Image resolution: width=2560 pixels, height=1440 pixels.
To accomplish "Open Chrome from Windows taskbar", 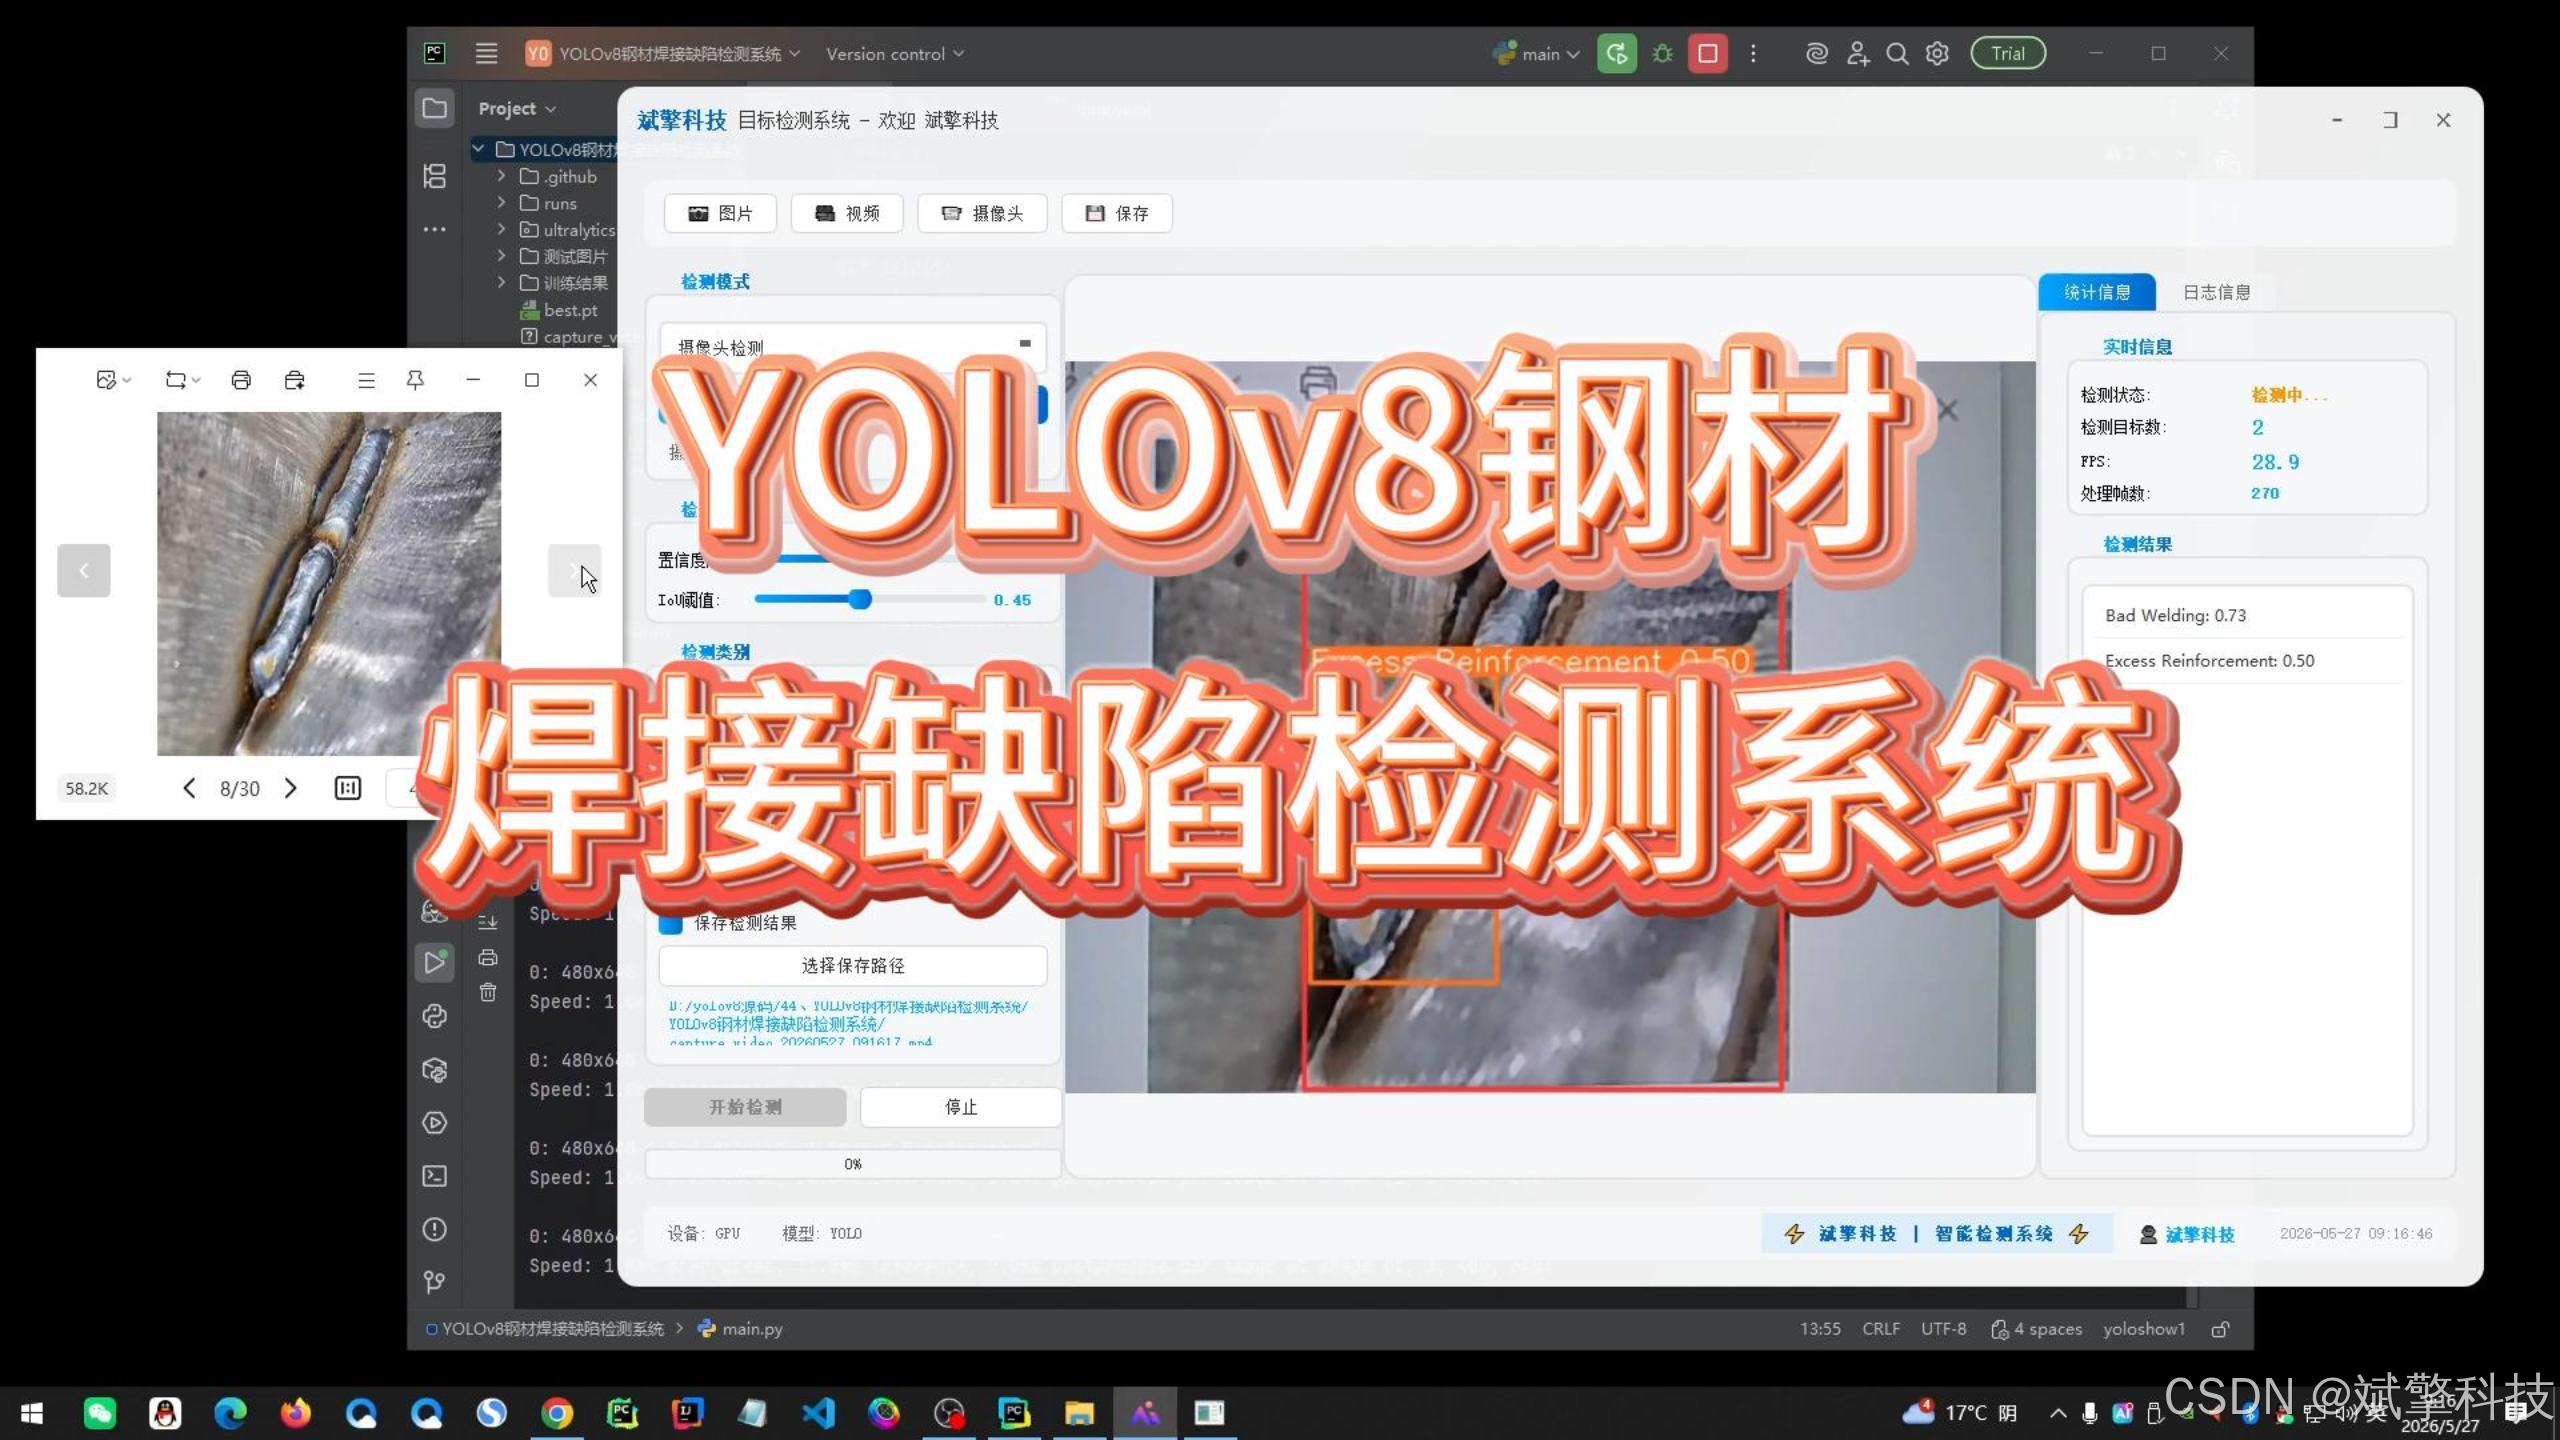I will [557, 1413].
